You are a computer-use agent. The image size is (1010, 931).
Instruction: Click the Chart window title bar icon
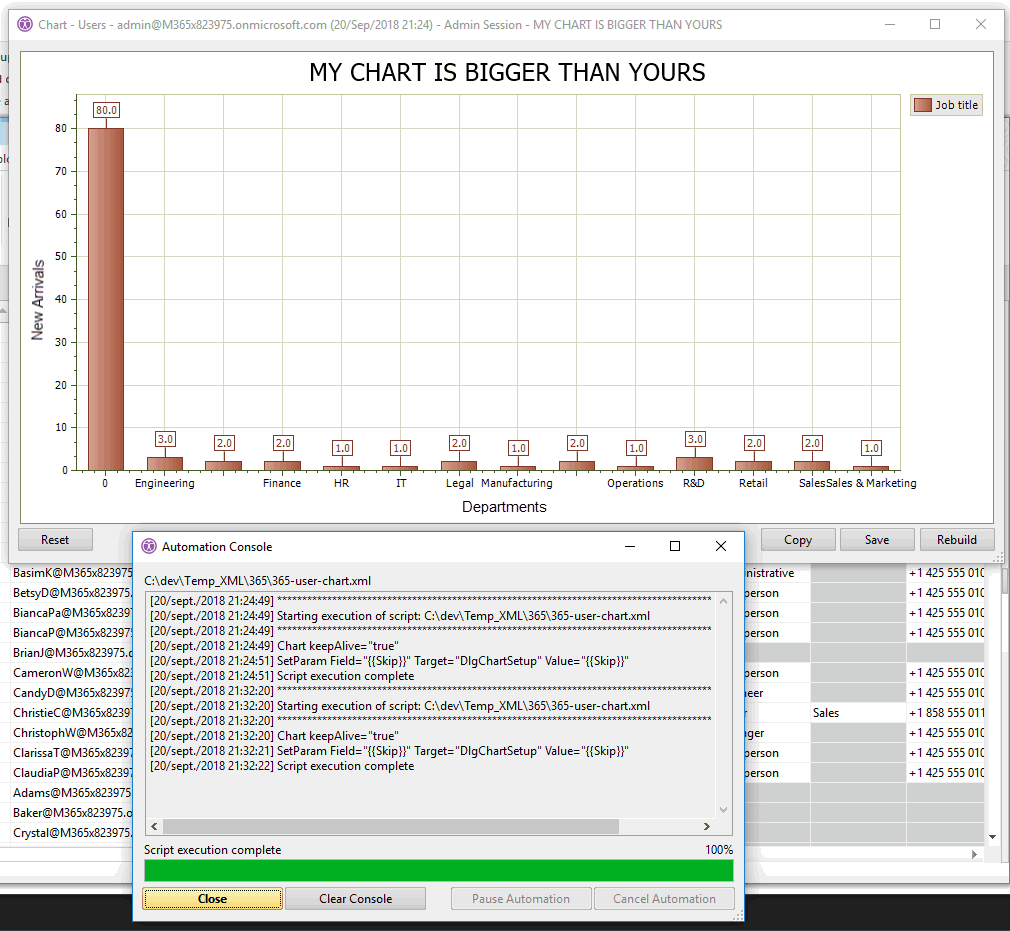pos(25,24)
